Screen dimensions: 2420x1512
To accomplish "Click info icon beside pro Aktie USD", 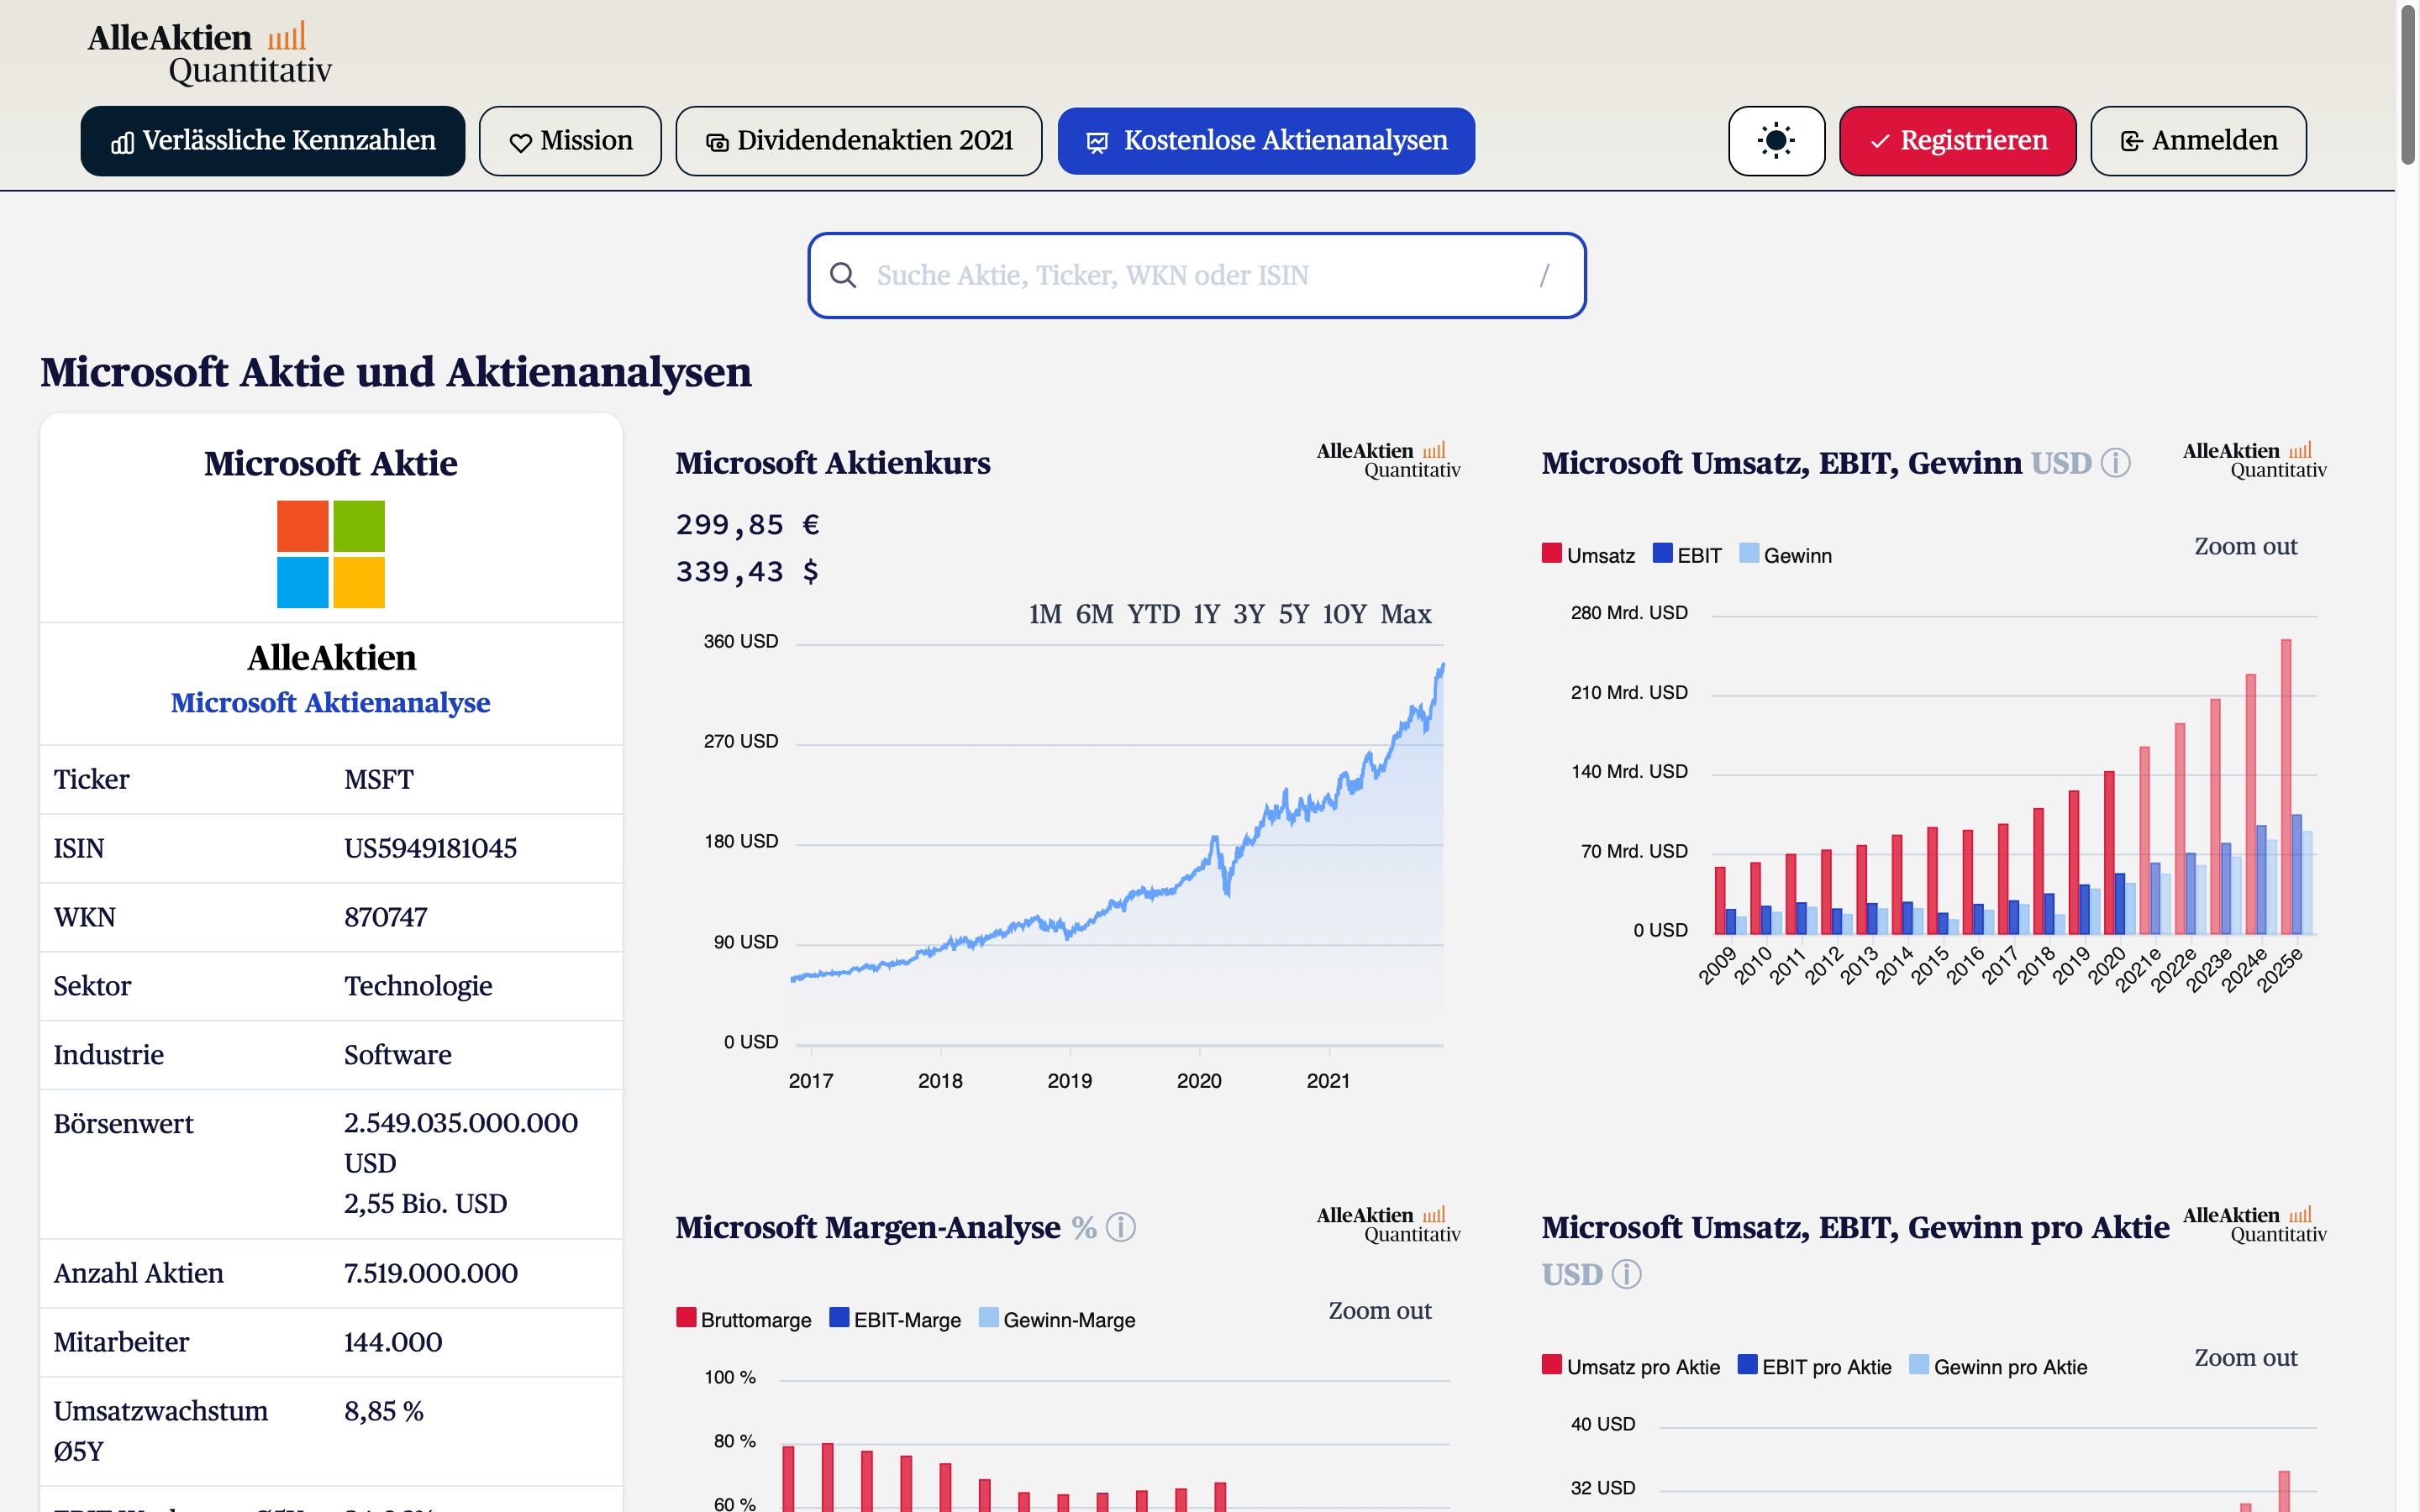I will [1627, 1274].
